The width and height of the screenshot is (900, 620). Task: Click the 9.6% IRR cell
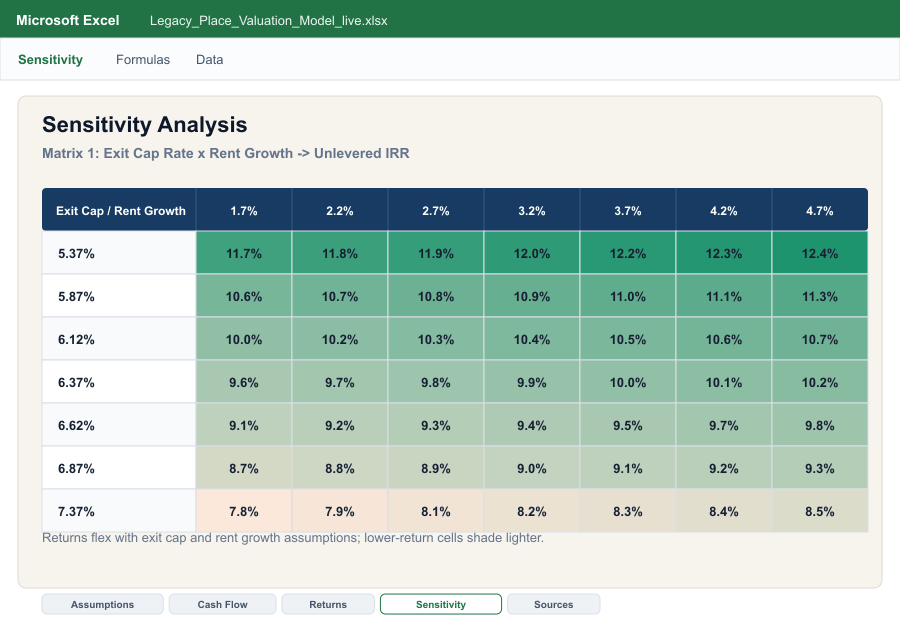(244, 382)
